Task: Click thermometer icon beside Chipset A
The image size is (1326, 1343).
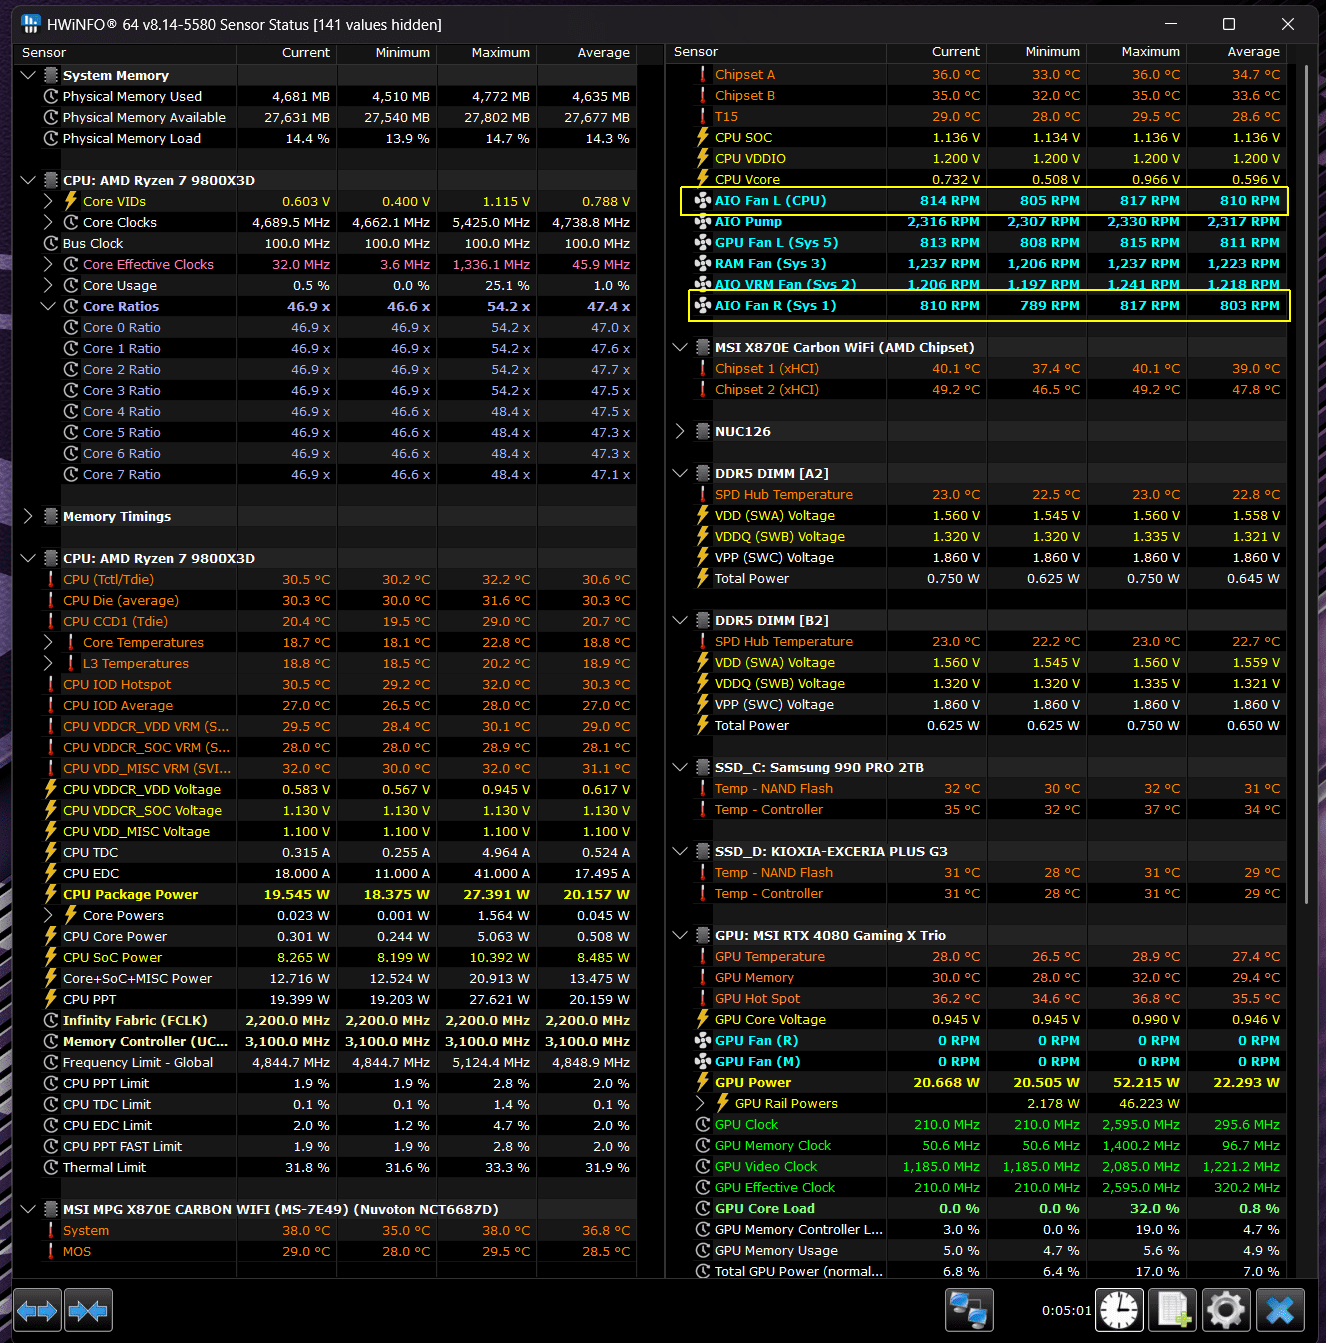Action: [x=703, y=74]
